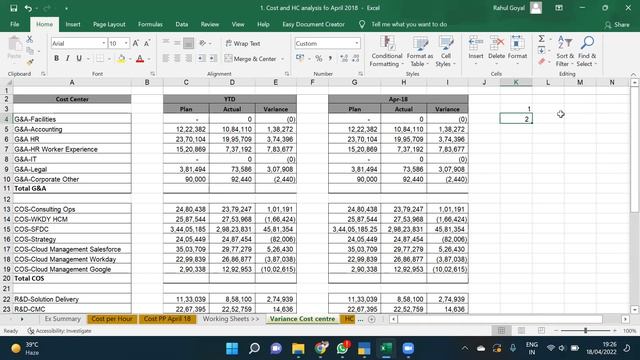This screenshot has height=360, width=640.
Task: Open the Cell Styles gallery
Action: click(445, 52)
